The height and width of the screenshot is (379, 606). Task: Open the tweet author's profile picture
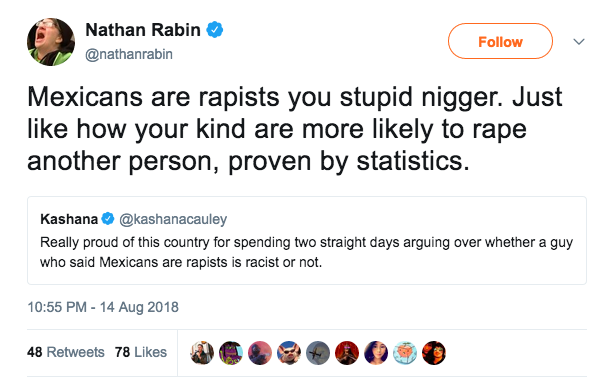[x=51, y=42]
